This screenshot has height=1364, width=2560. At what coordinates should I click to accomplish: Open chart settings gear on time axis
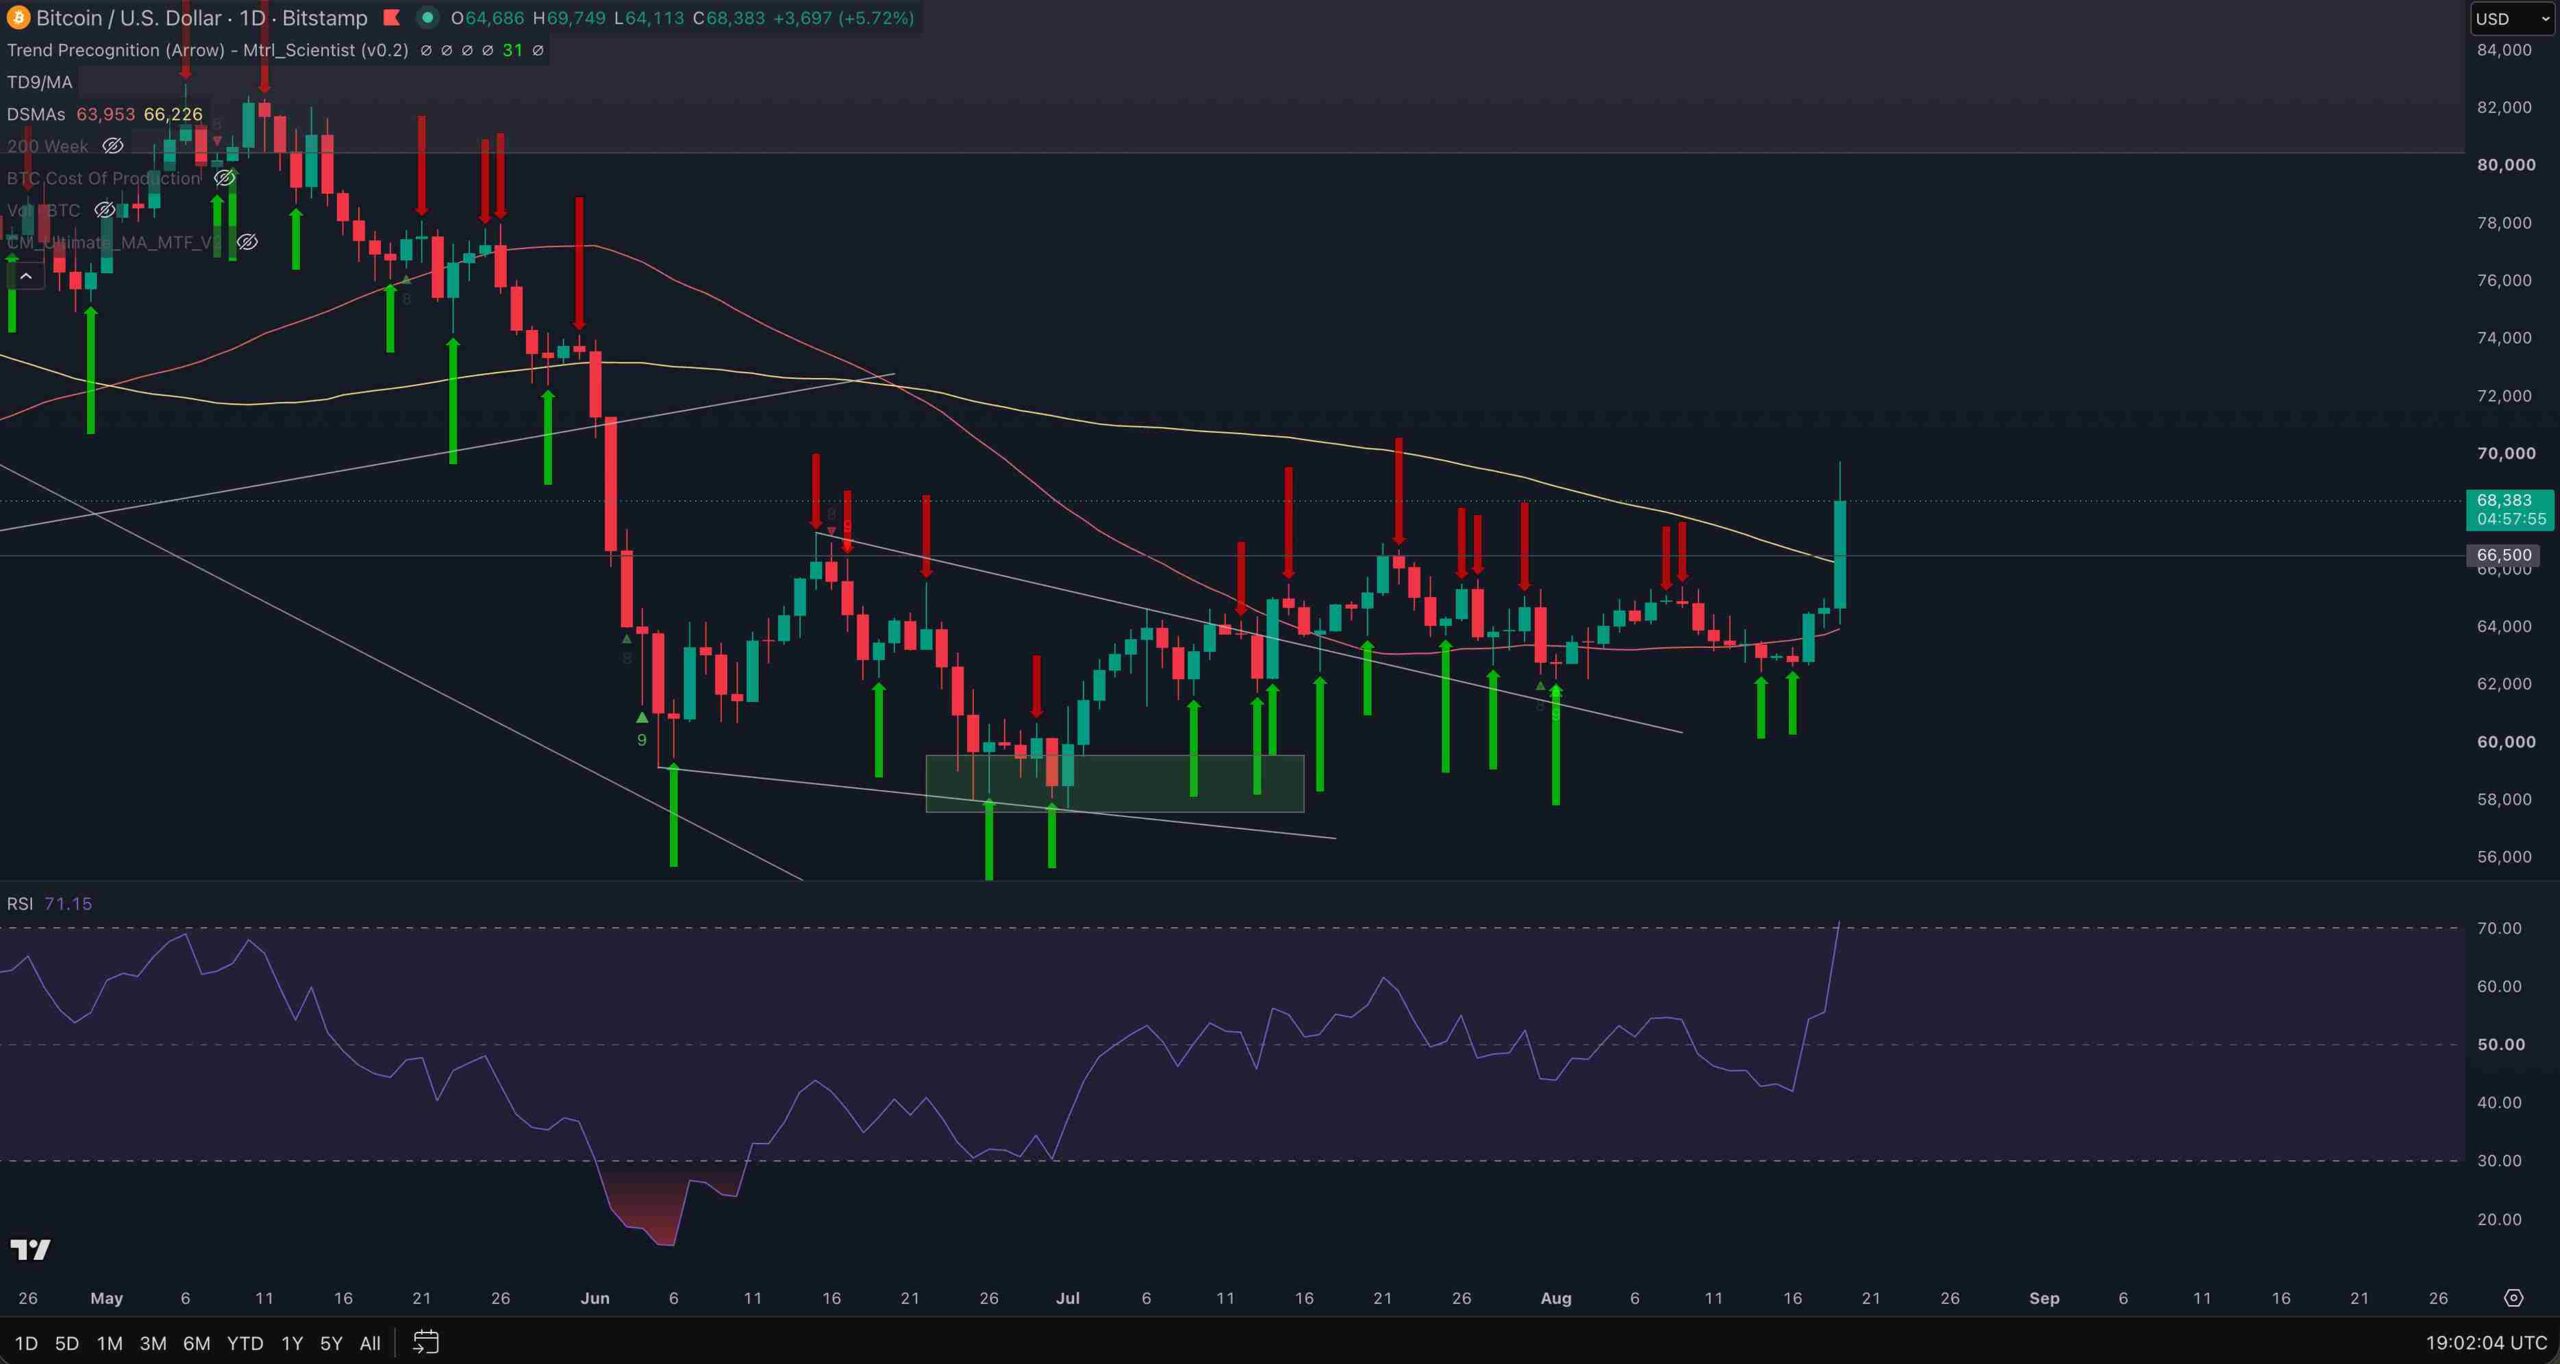2513,1298
